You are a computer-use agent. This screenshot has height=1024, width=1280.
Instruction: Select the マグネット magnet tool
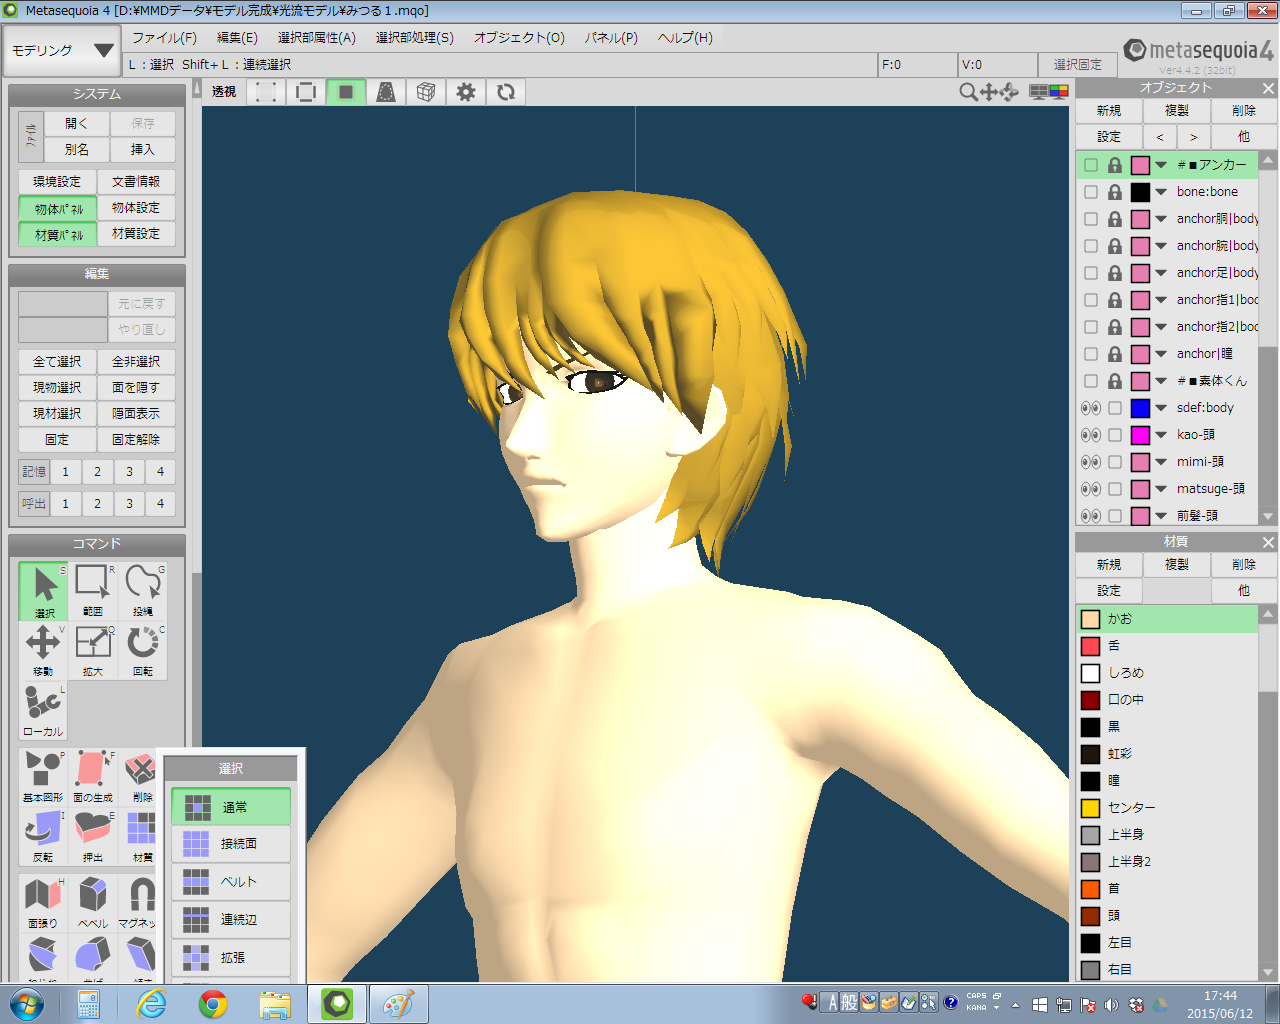(x=138, y=903)
